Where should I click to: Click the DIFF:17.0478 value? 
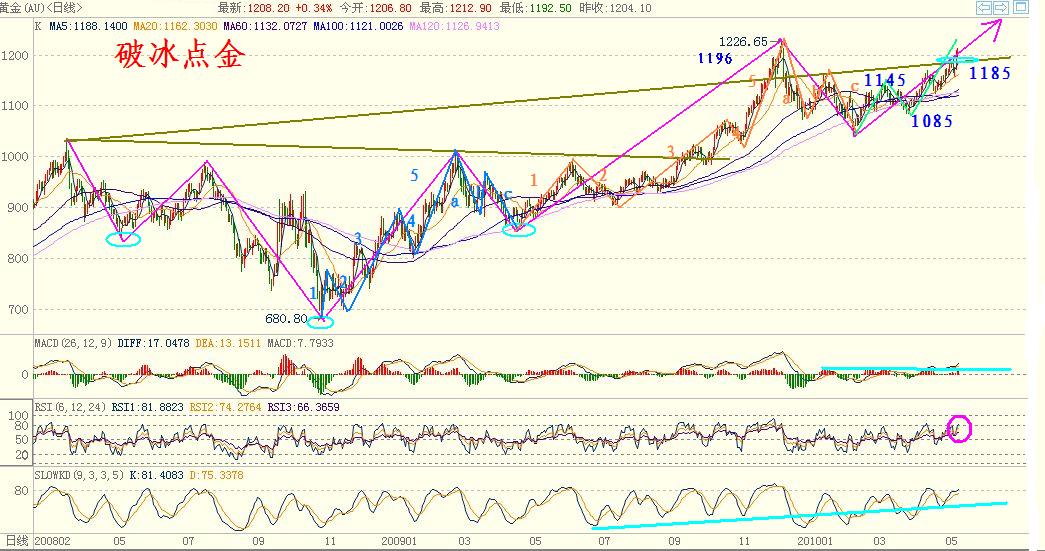(x=153, y=343)
